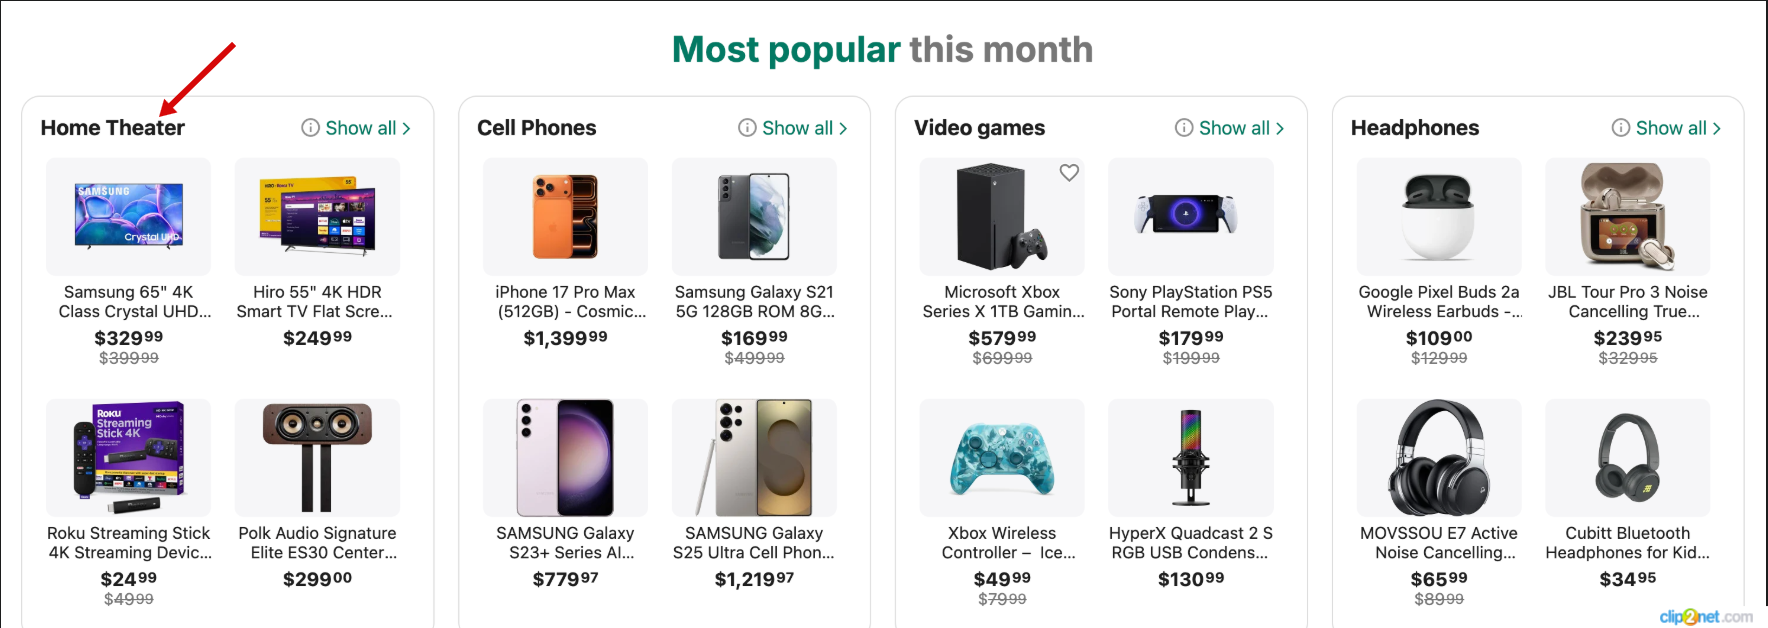This screenshot has height=628, width=1768.
Task: Select the iPhone 17 Pro Max product image
Action: click(565, 216)
